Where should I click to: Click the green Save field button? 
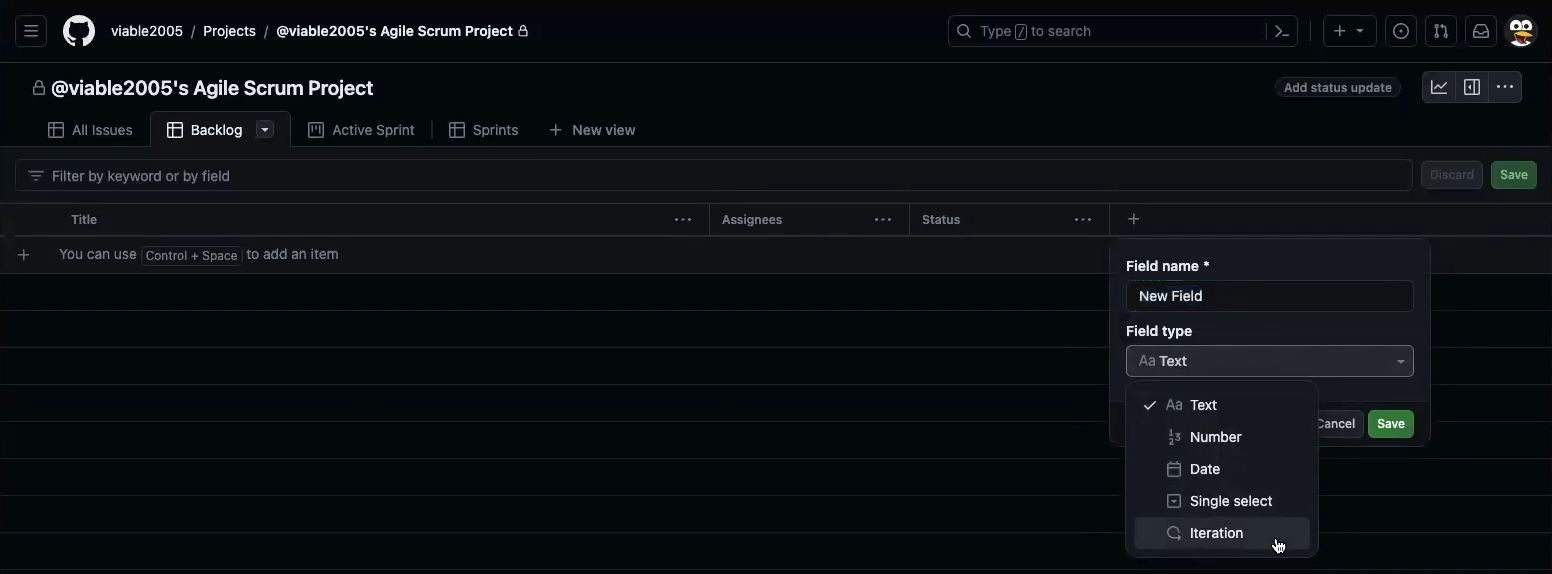[1390, 424]
